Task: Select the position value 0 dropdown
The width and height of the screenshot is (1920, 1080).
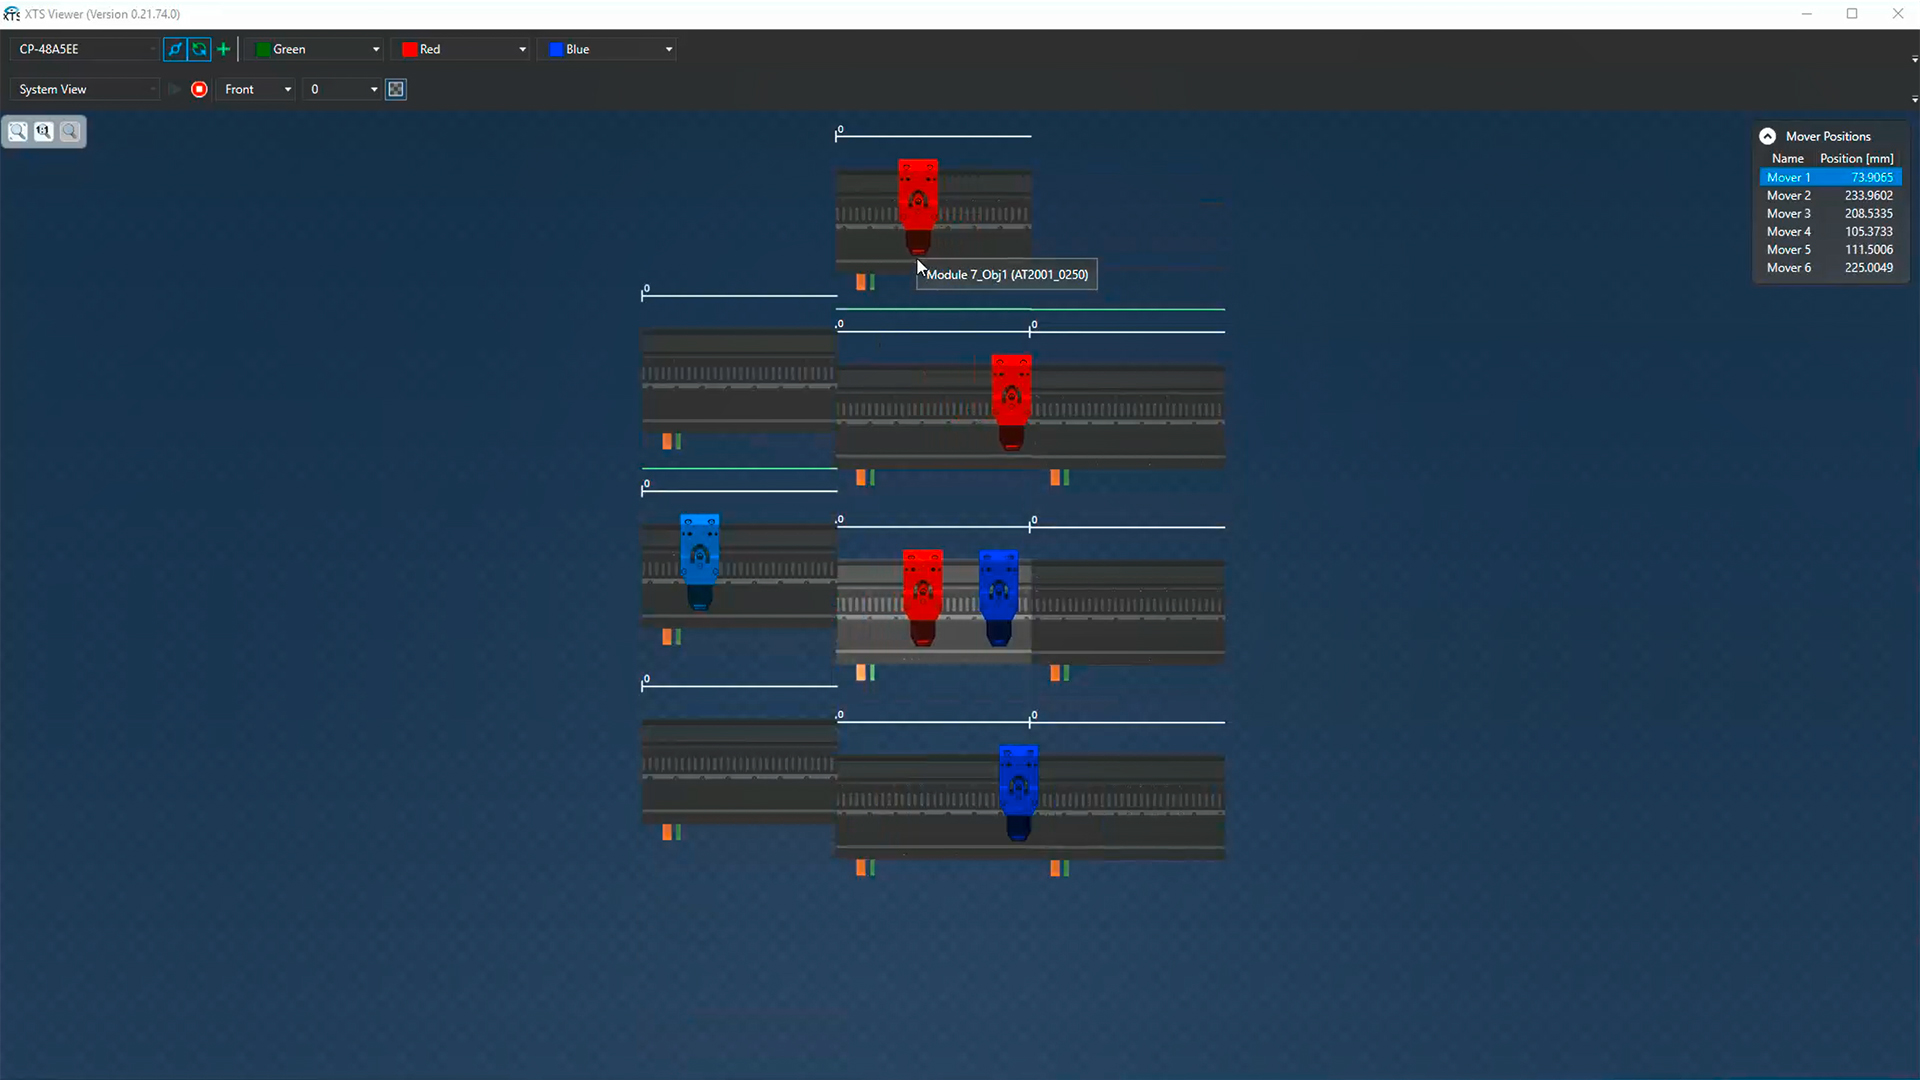Action: pos(340,88)
